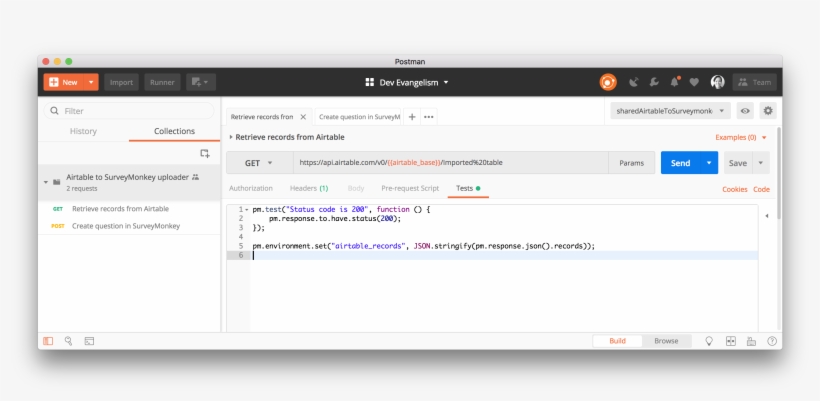Switch to Build mode
The image size is (820, 401).
pos(617,341)
